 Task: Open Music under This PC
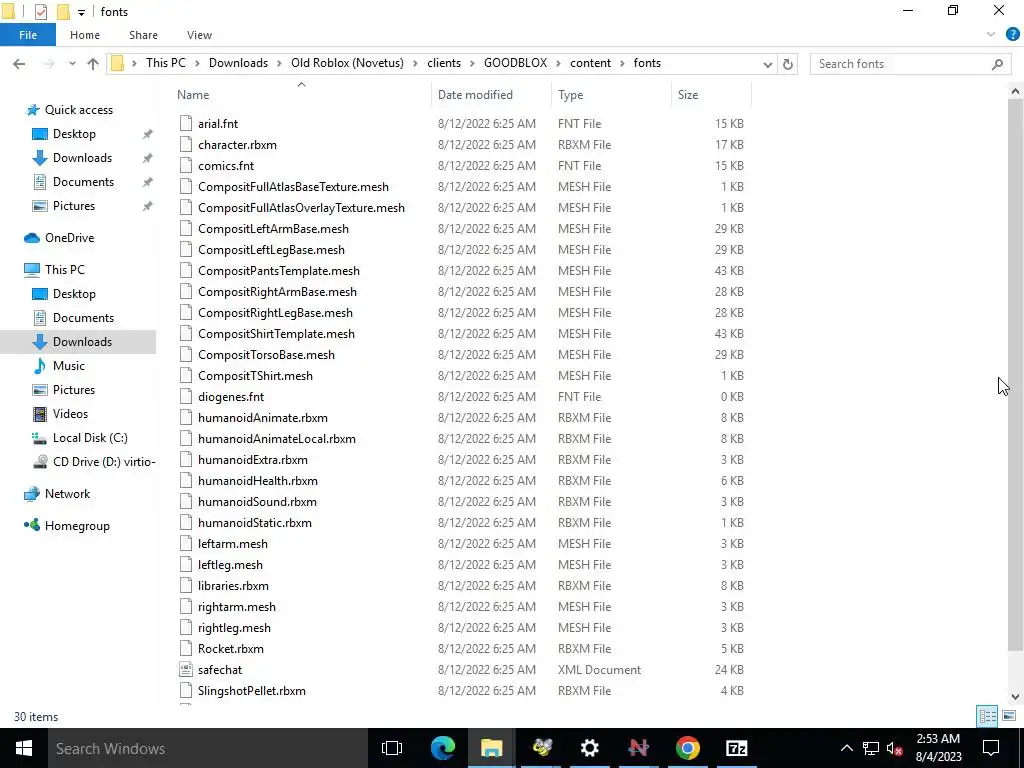tap(69, 366)
